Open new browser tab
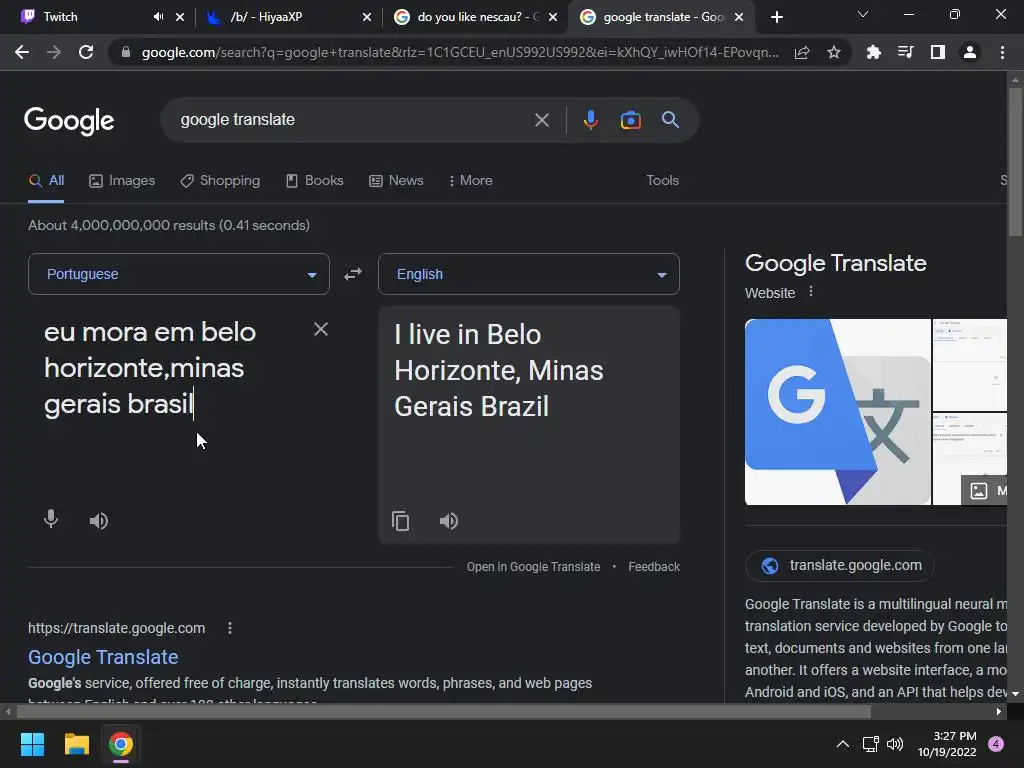Image resolution: width=1024 pixels, height=768 pixels. [776, 17]
